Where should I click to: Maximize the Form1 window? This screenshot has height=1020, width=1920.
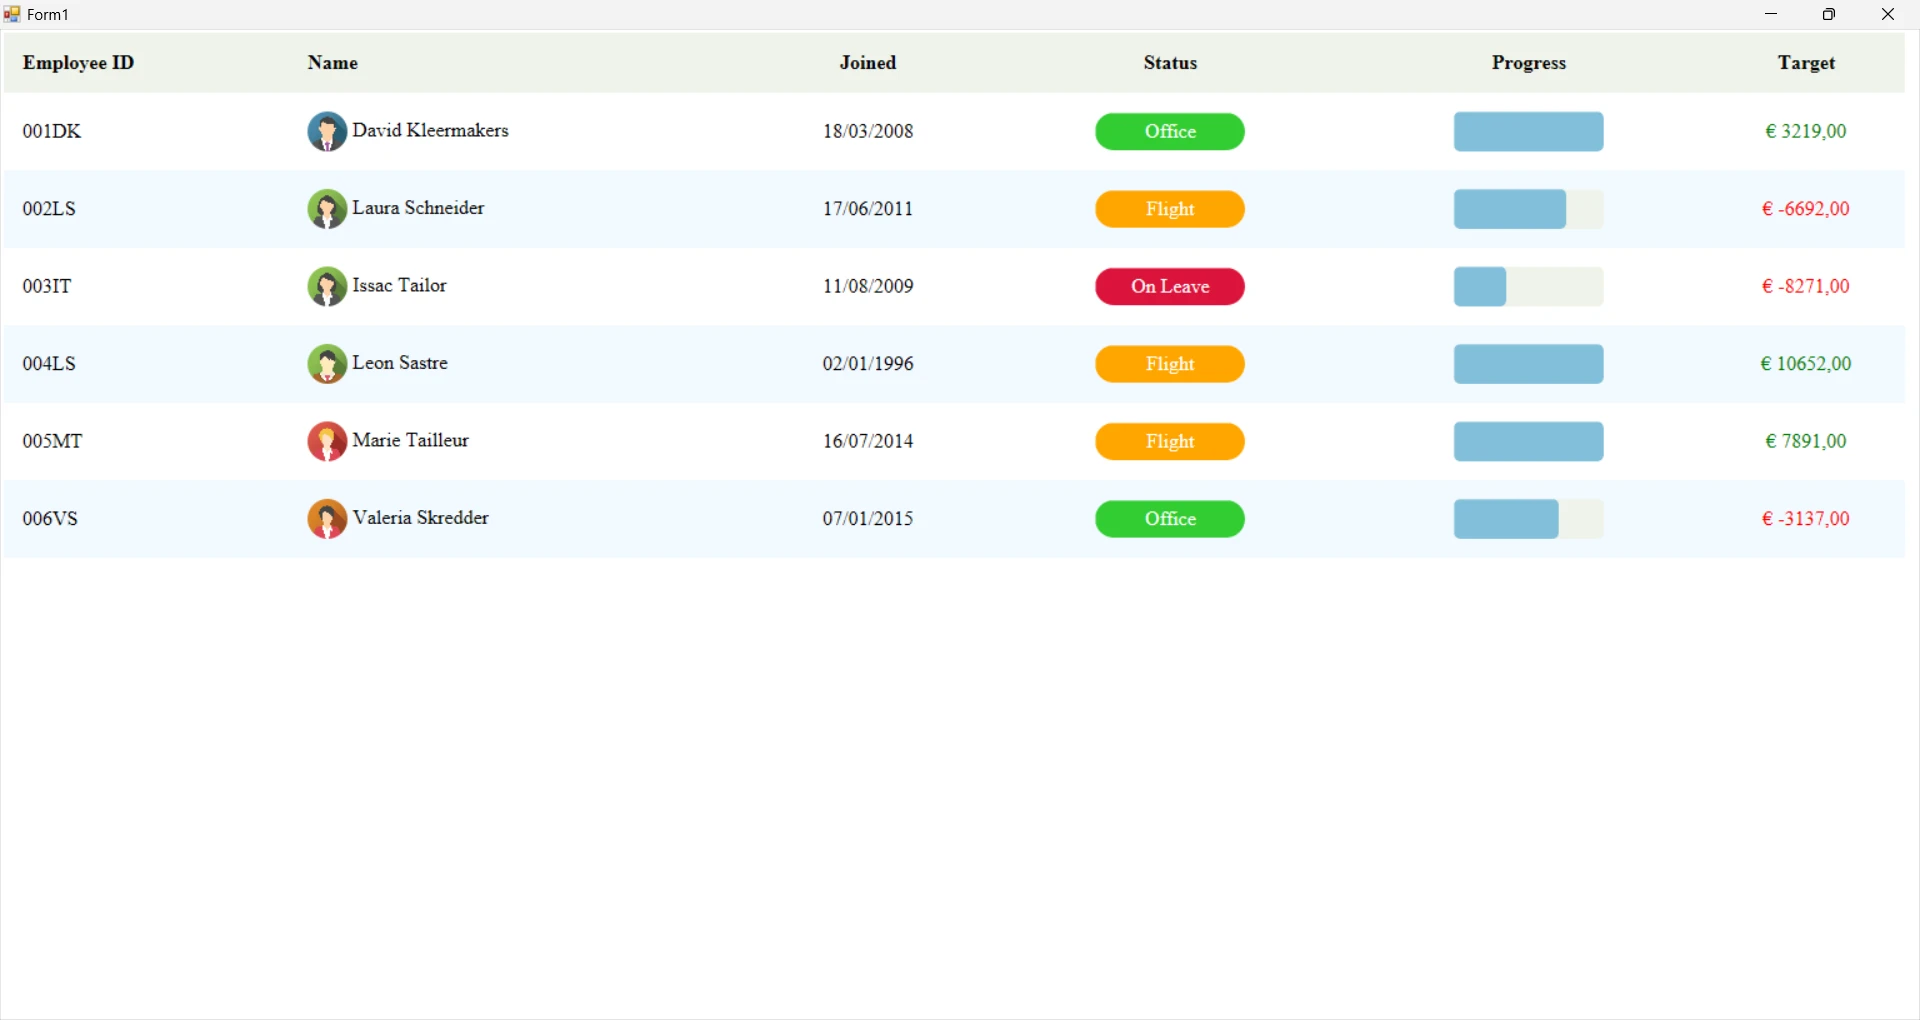(x=1829, y=15)
